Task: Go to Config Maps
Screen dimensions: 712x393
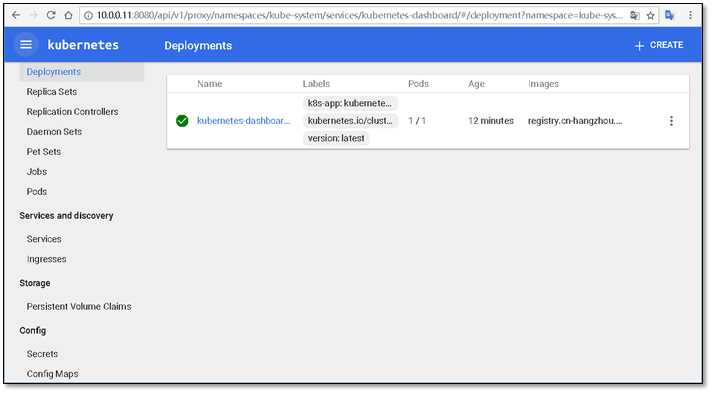Action: tap(52, 374)
